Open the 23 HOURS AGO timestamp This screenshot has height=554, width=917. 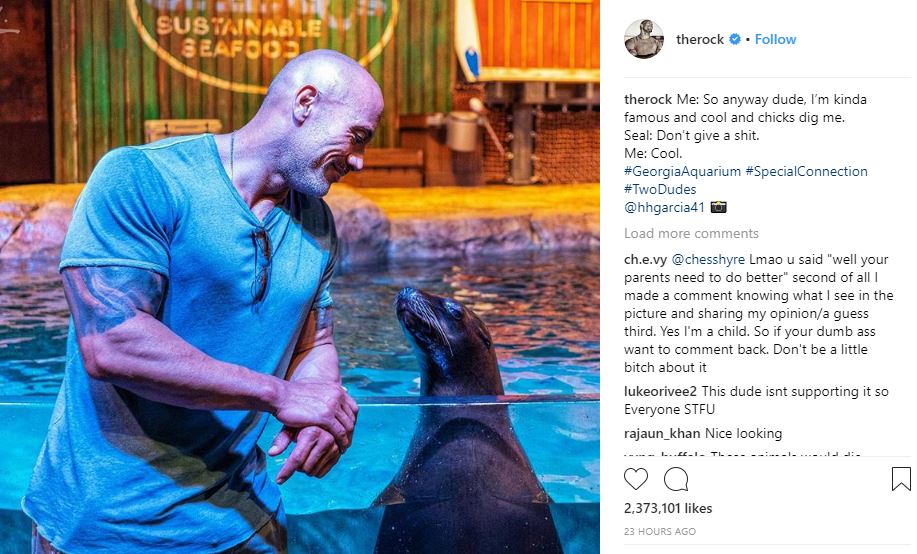[x=660, y=532]
